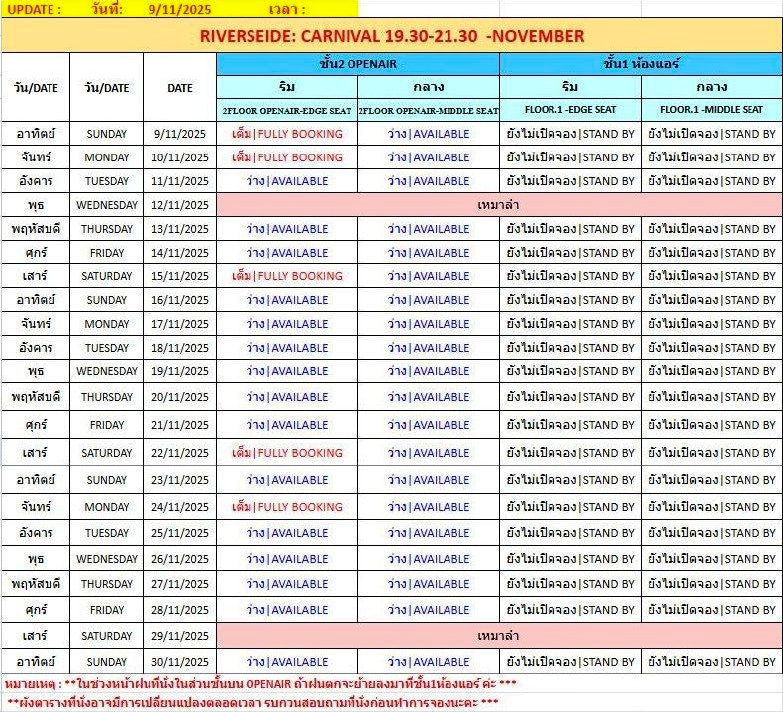This screenshot has height=712, width=783.
Task: Select the edge-seat AVAILABLE cell for 11/11/2025
Action: [x=287, y=181]
